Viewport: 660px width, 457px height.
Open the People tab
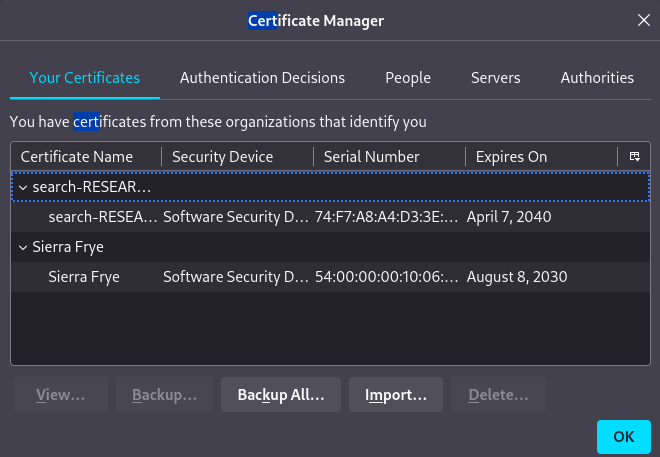tap(408, 78)
